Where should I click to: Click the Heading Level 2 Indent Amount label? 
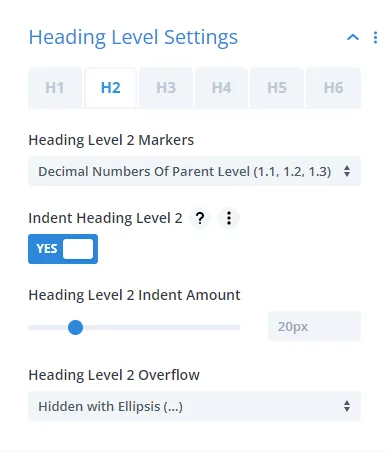pos(134,295)
